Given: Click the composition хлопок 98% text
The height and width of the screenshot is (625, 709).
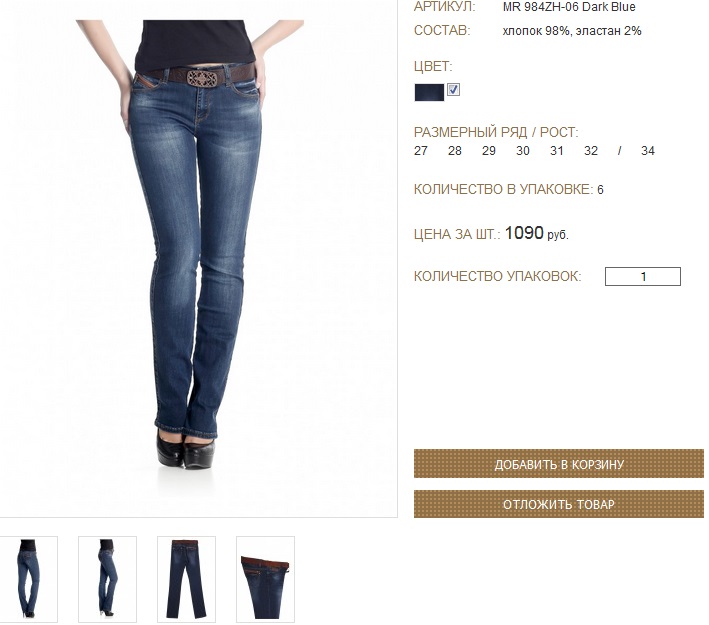Looking at the screenshot, I should (x=536, y=31).
